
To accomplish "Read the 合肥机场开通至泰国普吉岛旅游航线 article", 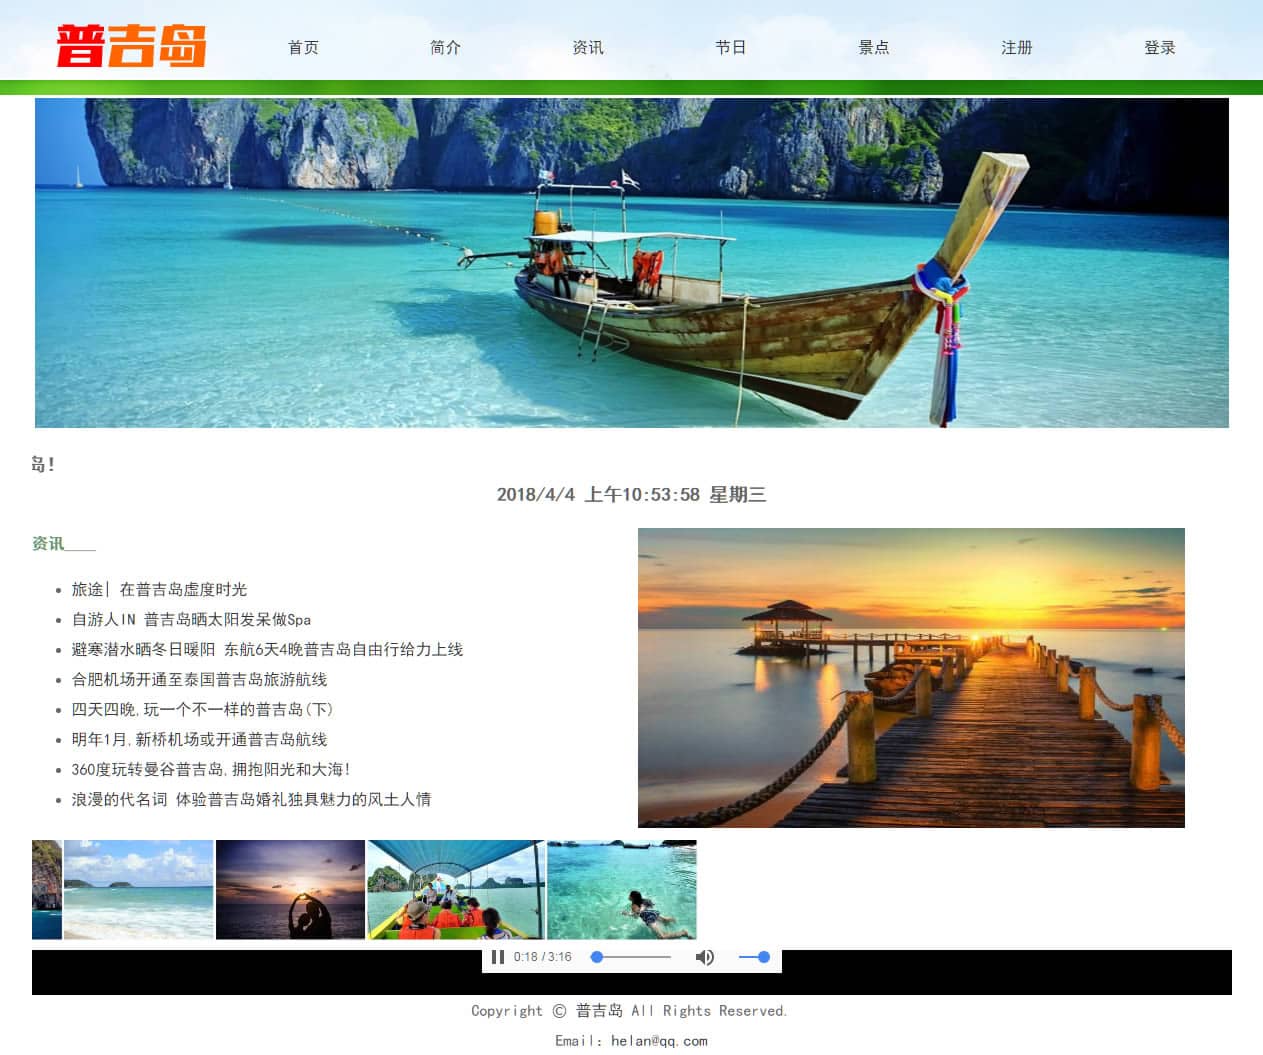I will (199, 680).
